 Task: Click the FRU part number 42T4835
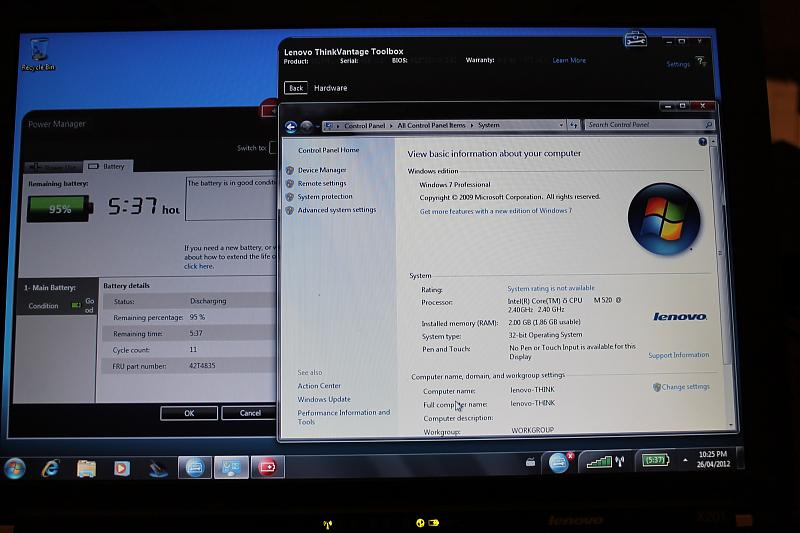tap(202, 366)
